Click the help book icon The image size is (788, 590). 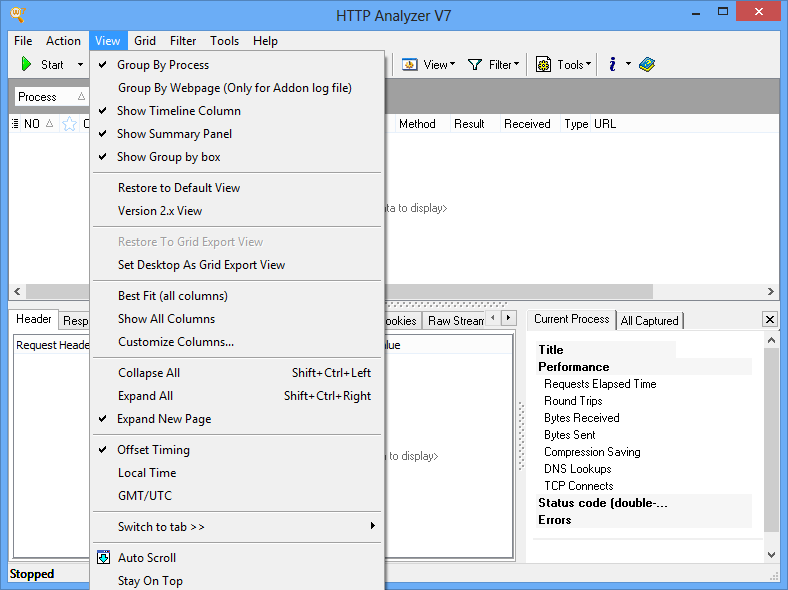tap(647, 64)
